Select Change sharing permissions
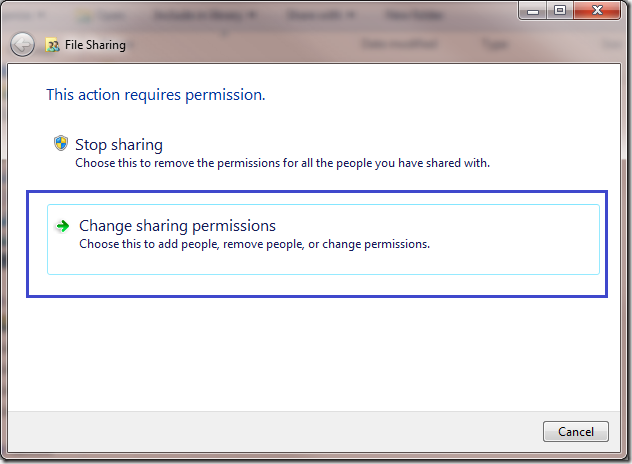 pos(177,226)
